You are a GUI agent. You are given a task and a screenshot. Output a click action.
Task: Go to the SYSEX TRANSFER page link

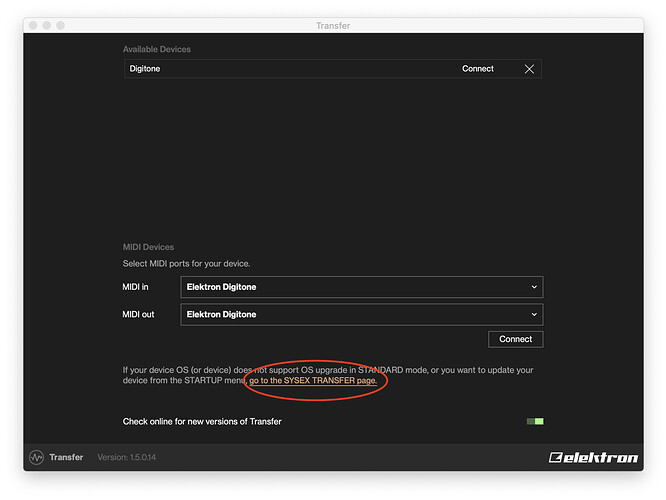click(313, 381)
